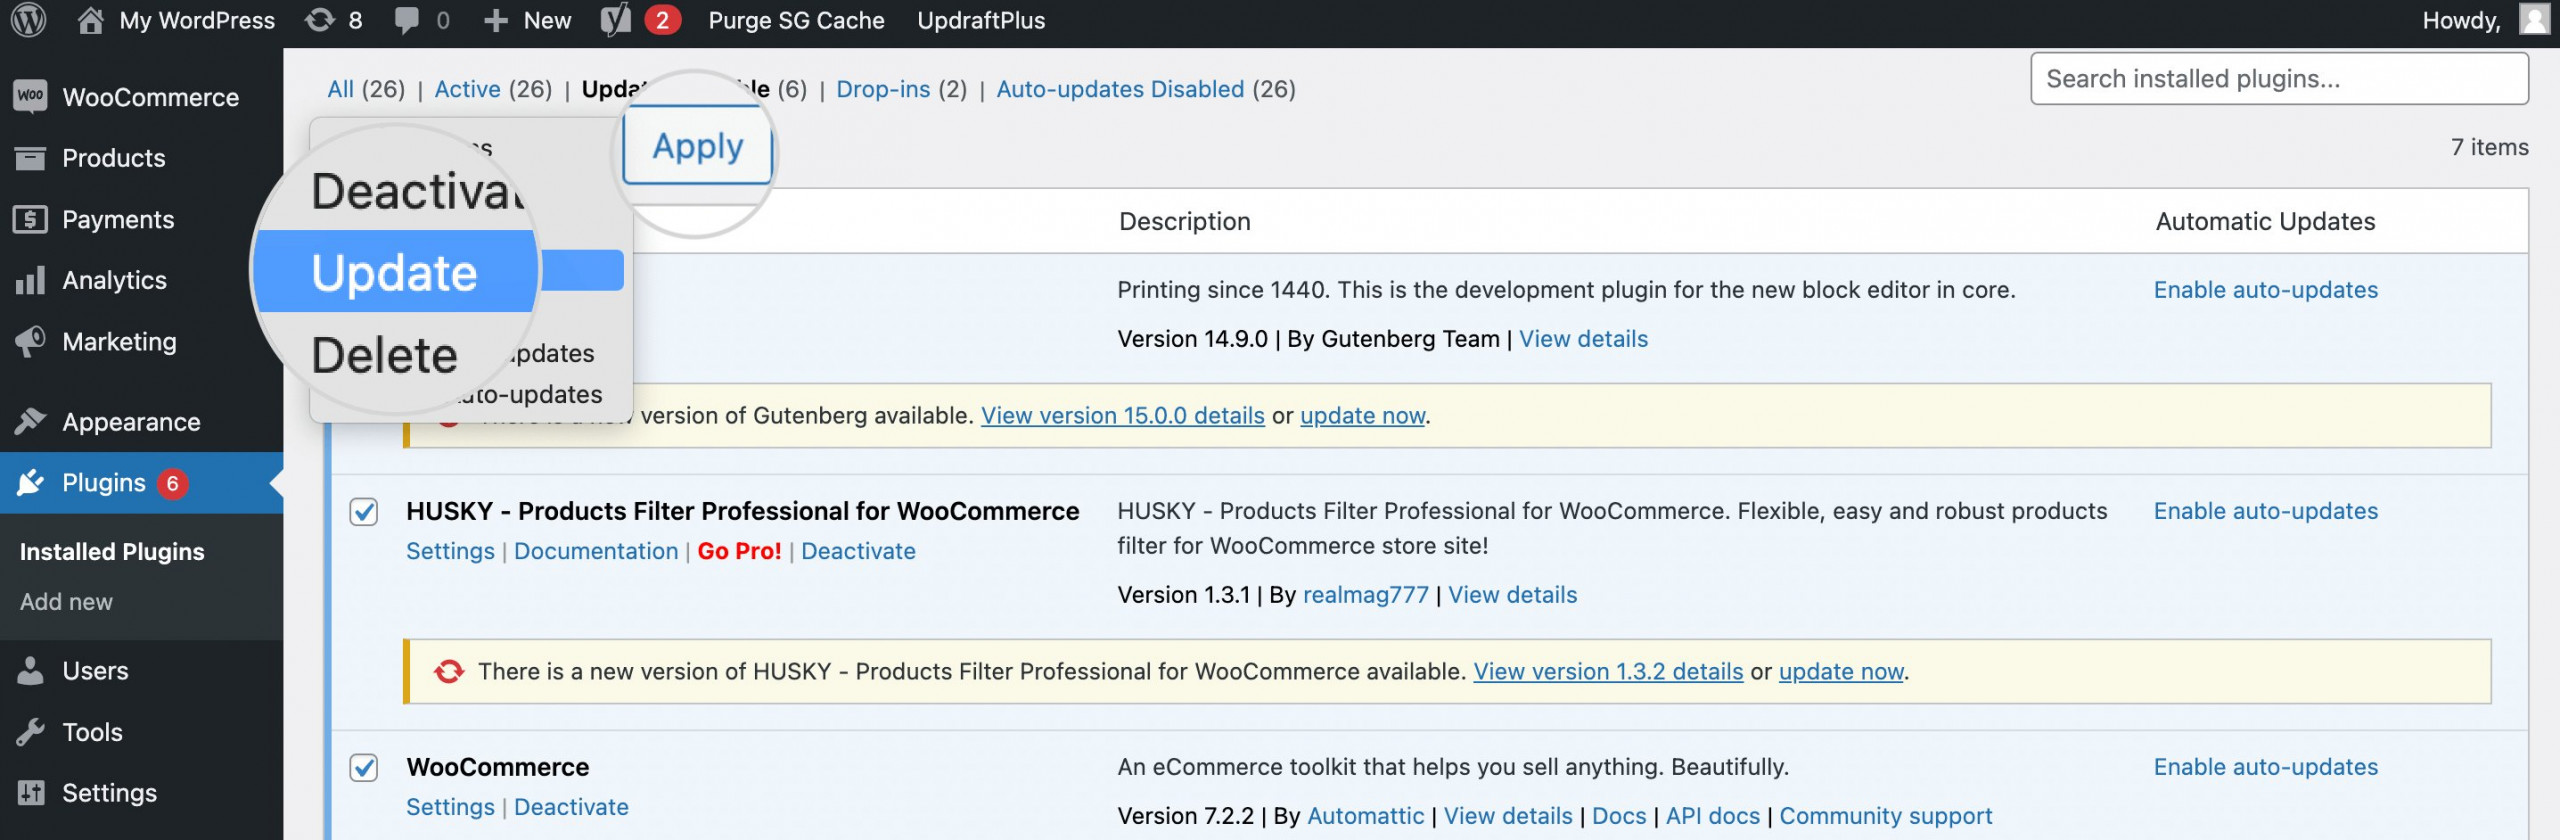Enable auto-updates for Gutenberg
2560x840 pixels.
[x=2266, y=290]
